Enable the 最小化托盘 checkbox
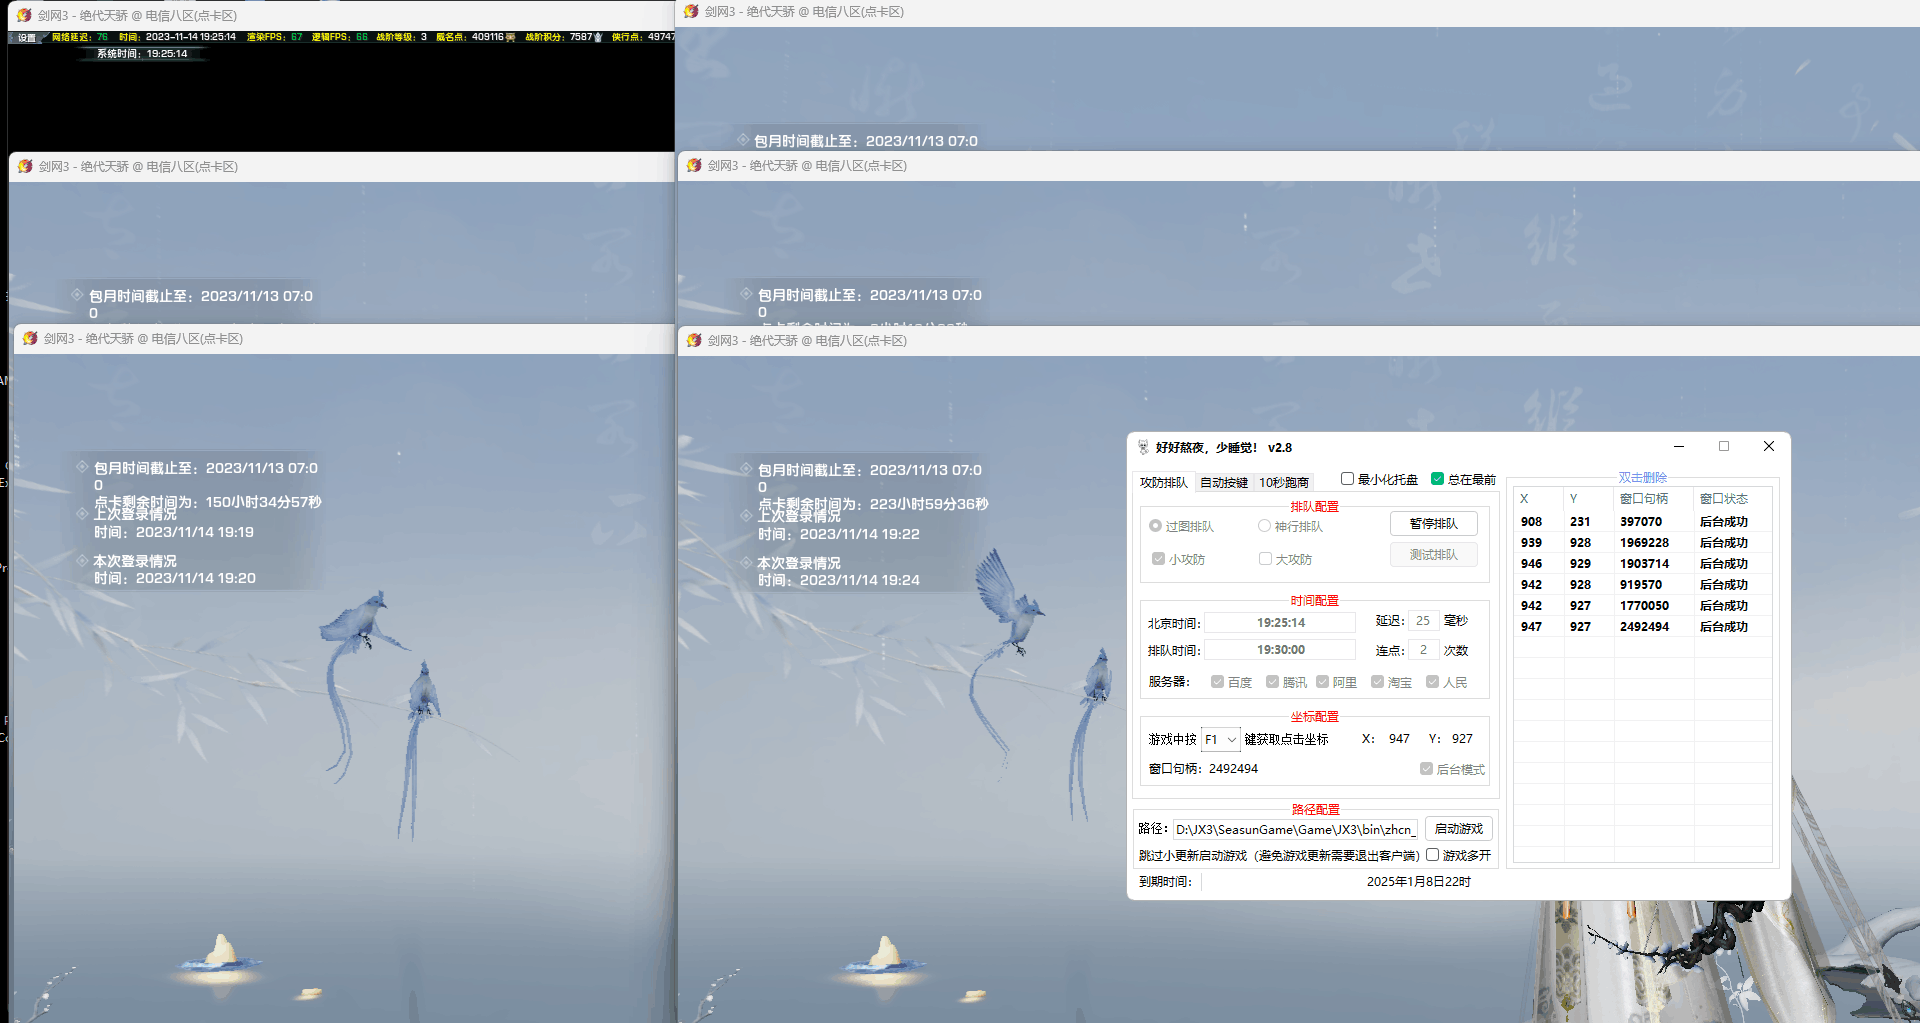 click(1346, 479)
